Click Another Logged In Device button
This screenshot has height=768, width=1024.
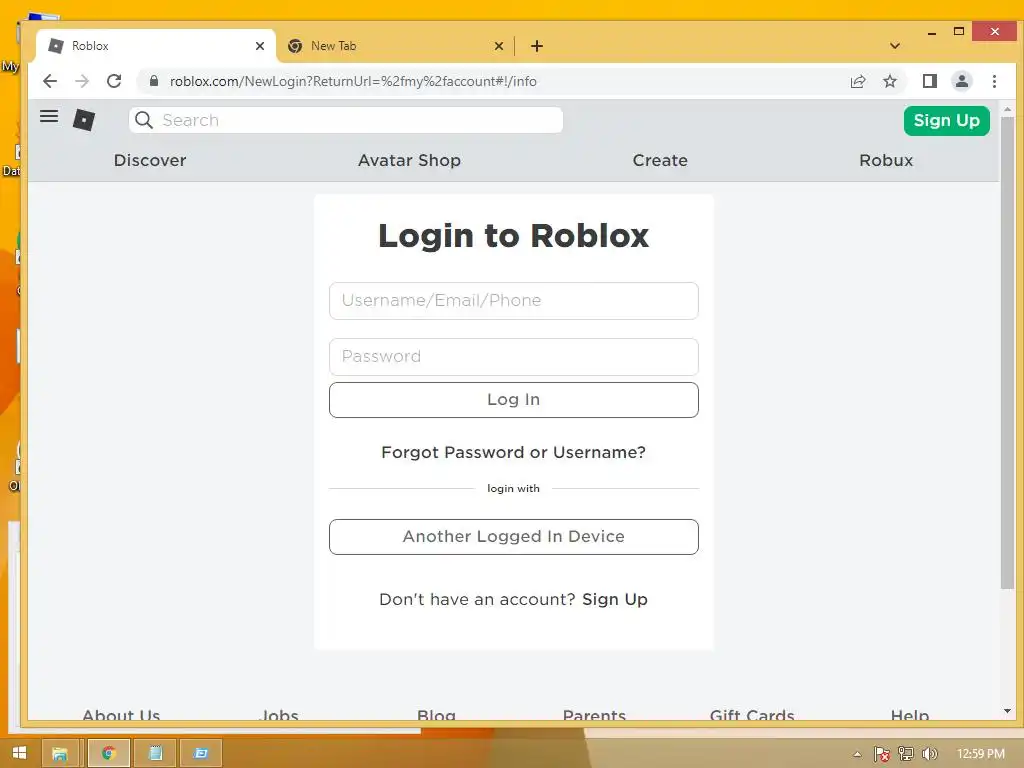[x=513, y=537]
